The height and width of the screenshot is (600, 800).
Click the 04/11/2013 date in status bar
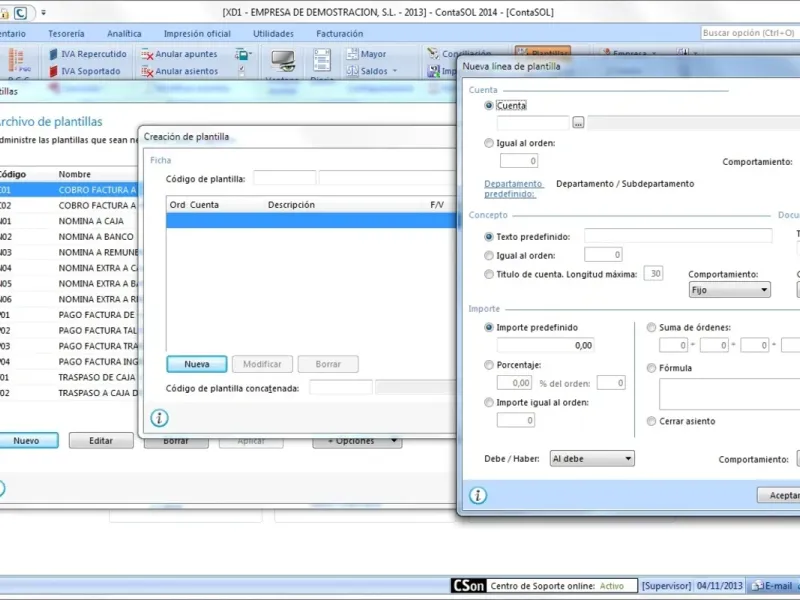(x=719, y=586)
